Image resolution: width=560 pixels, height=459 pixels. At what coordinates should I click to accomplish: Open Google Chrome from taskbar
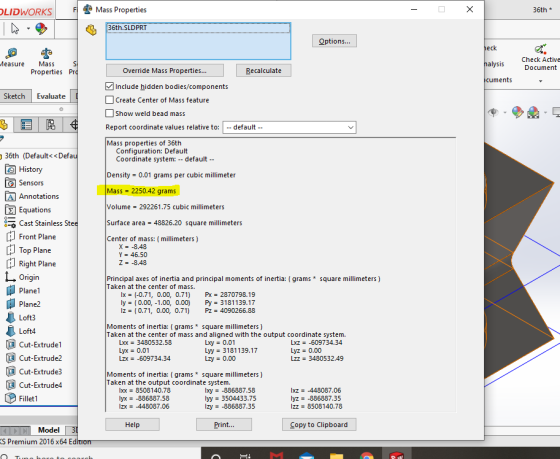tap(367, 455)
